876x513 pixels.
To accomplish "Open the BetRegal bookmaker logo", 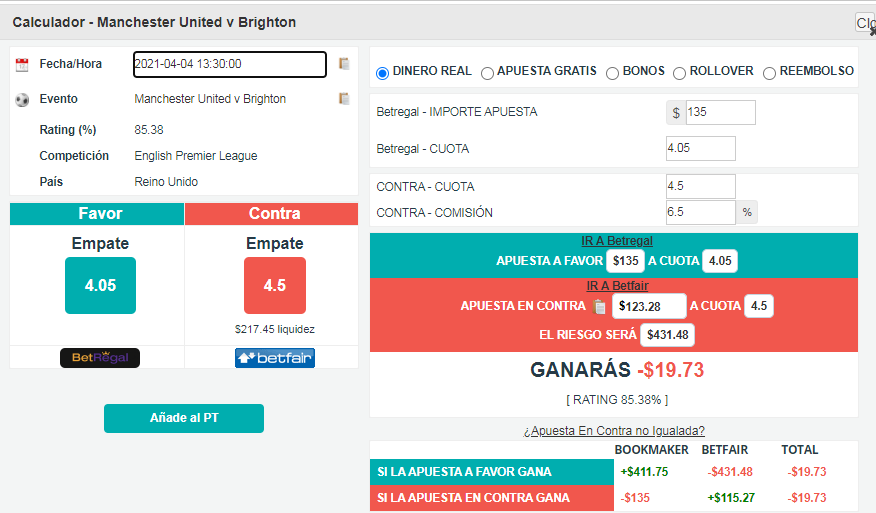I will coord(100,358).
